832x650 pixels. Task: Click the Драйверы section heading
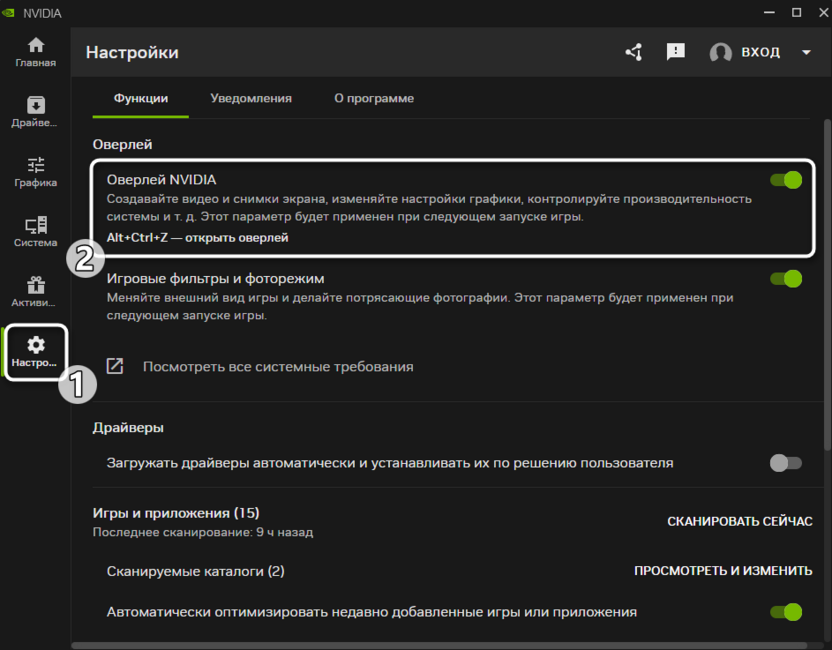[x=128, y=428]
